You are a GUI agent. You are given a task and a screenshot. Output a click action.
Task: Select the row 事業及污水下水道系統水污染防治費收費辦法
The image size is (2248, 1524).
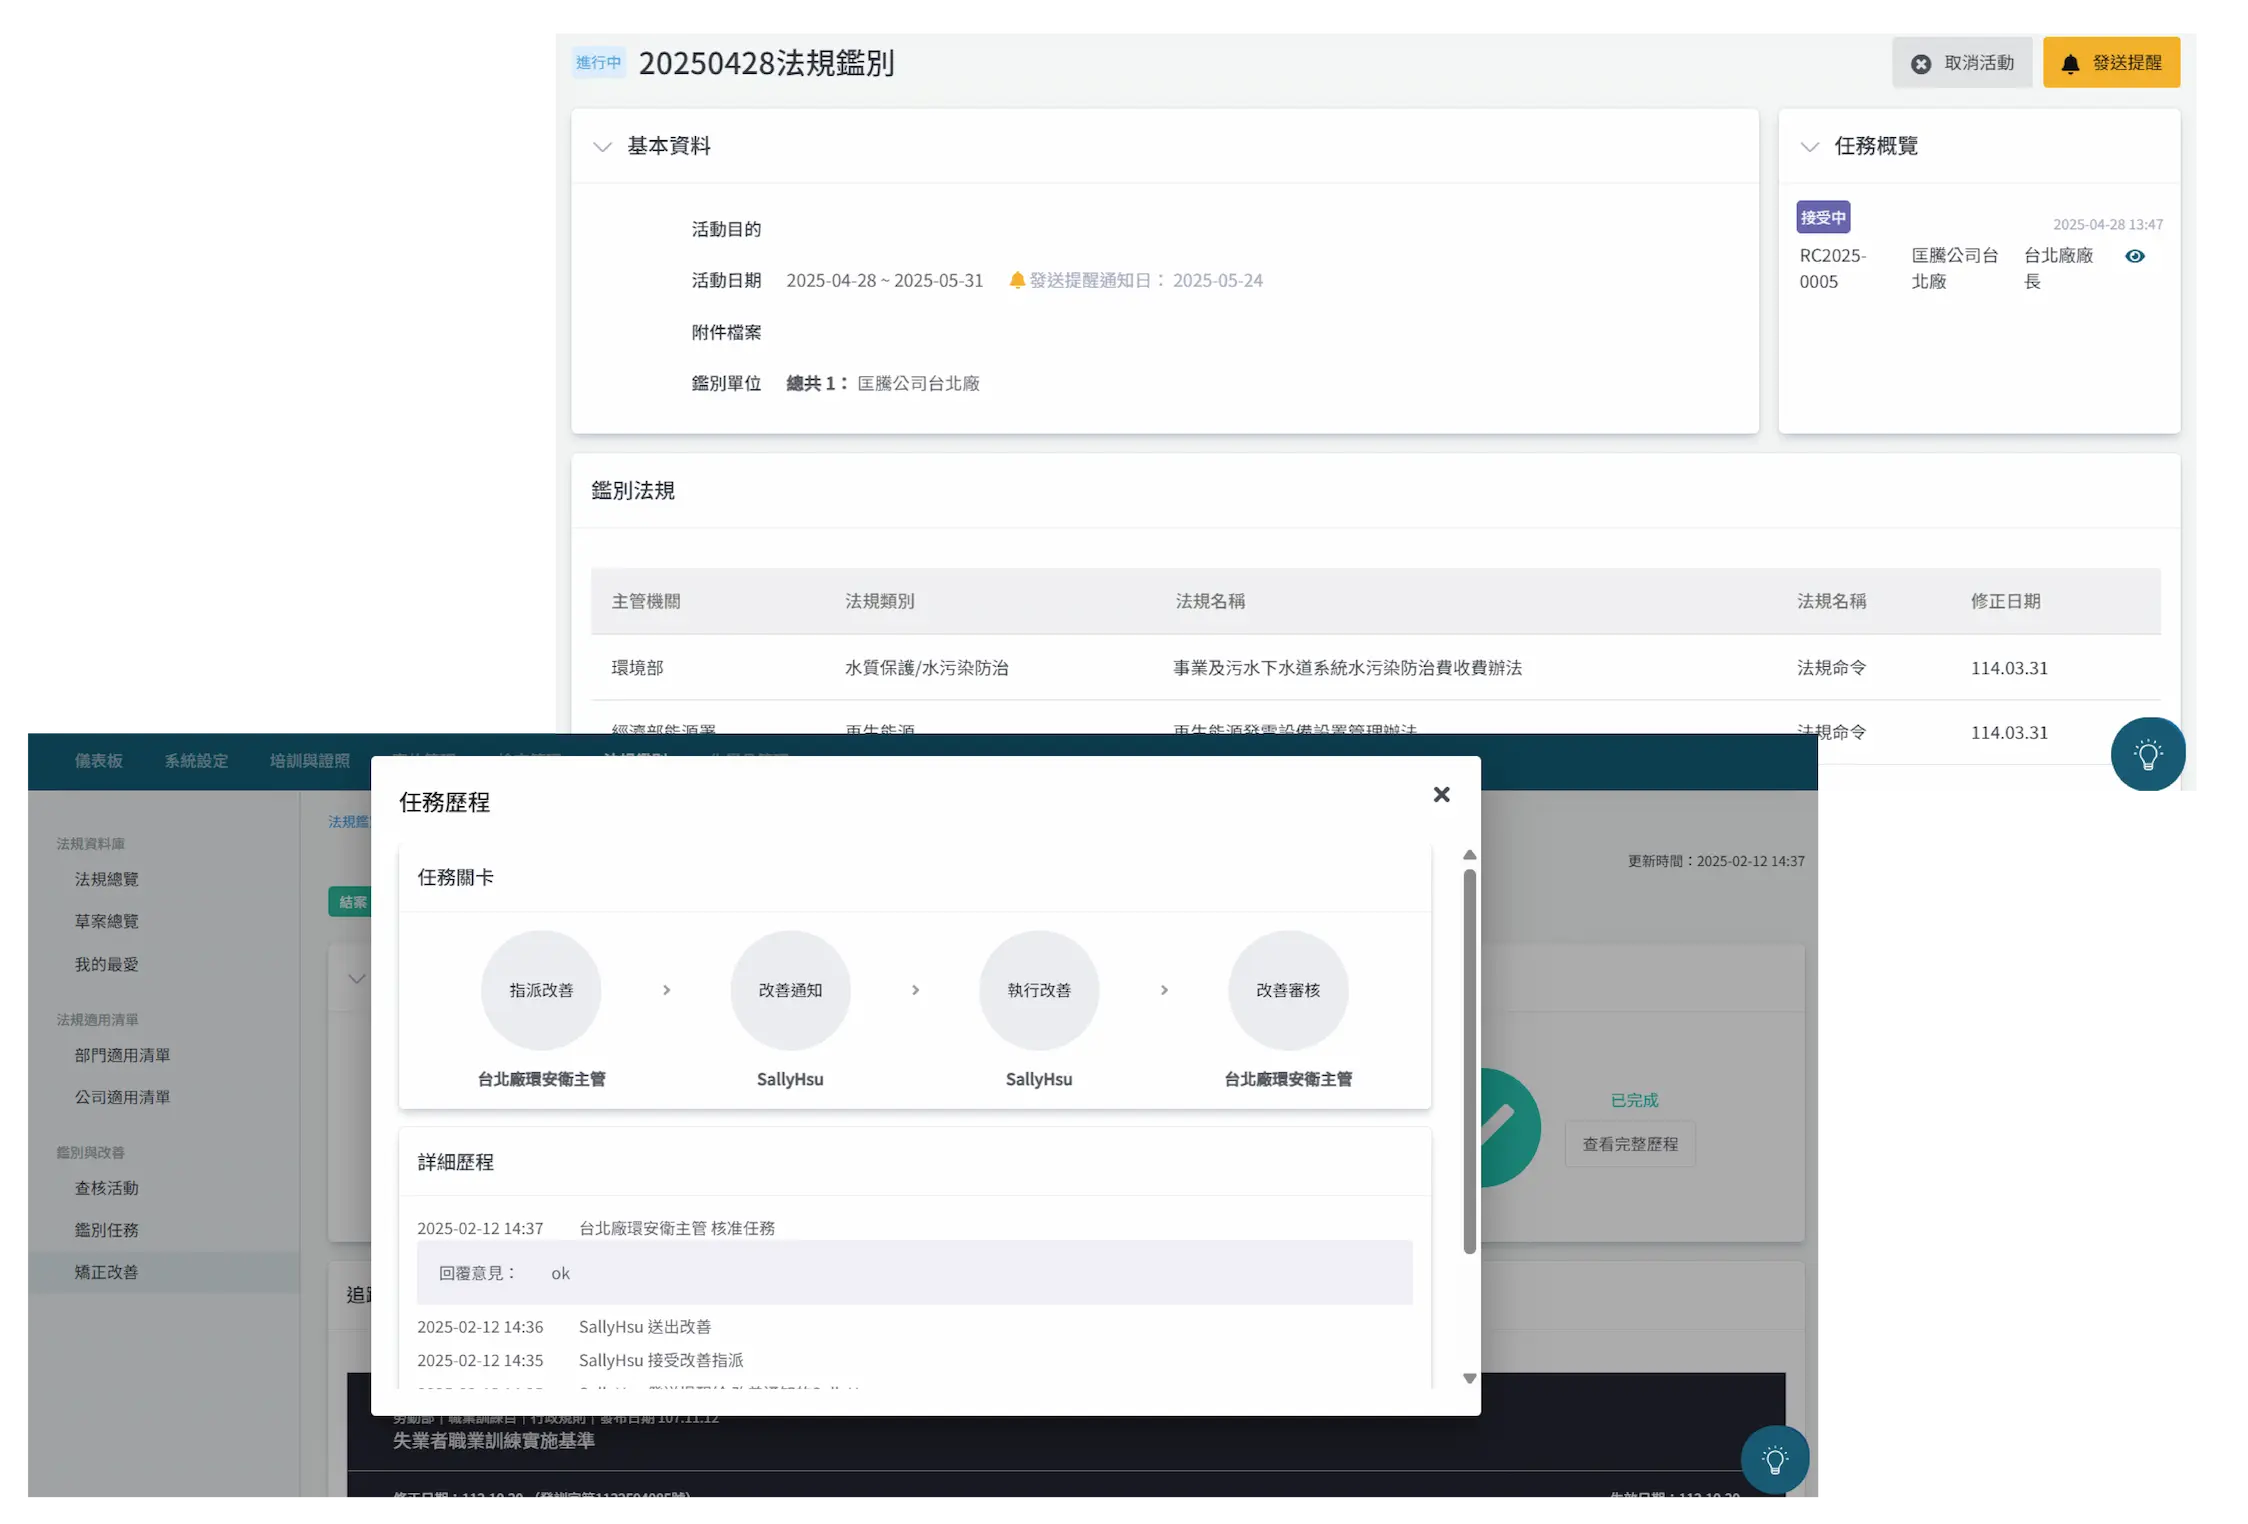coord(1375,667)
